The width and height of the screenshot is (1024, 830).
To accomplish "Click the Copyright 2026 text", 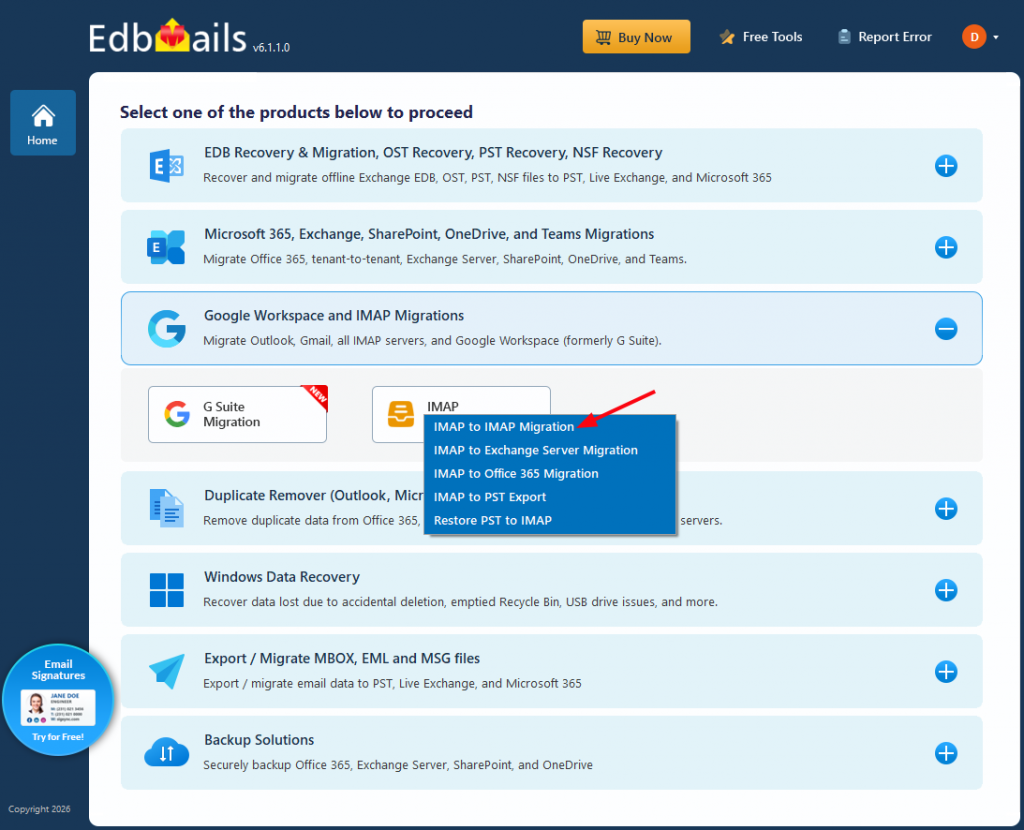I will [x=39, y=809].
